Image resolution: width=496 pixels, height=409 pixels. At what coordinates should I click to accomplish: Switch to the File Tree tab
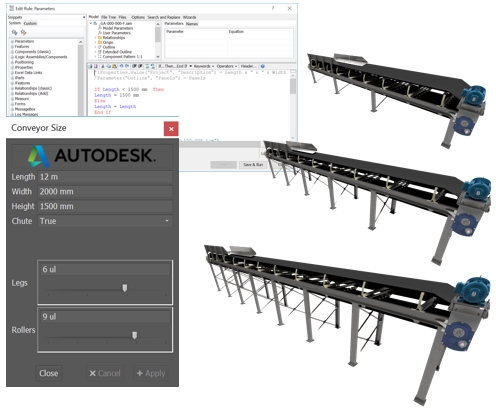tap(109, 17)
